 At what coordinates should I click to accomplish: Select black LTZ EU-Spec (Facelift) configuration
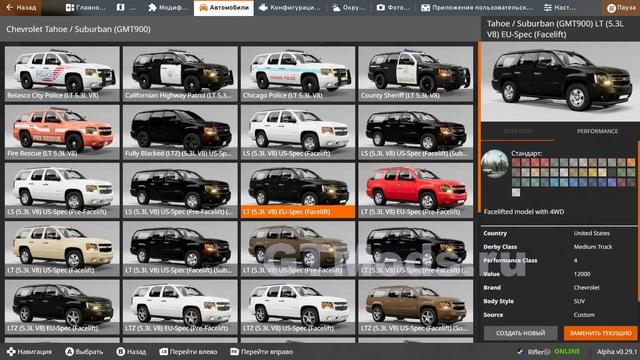click(62, 307)
